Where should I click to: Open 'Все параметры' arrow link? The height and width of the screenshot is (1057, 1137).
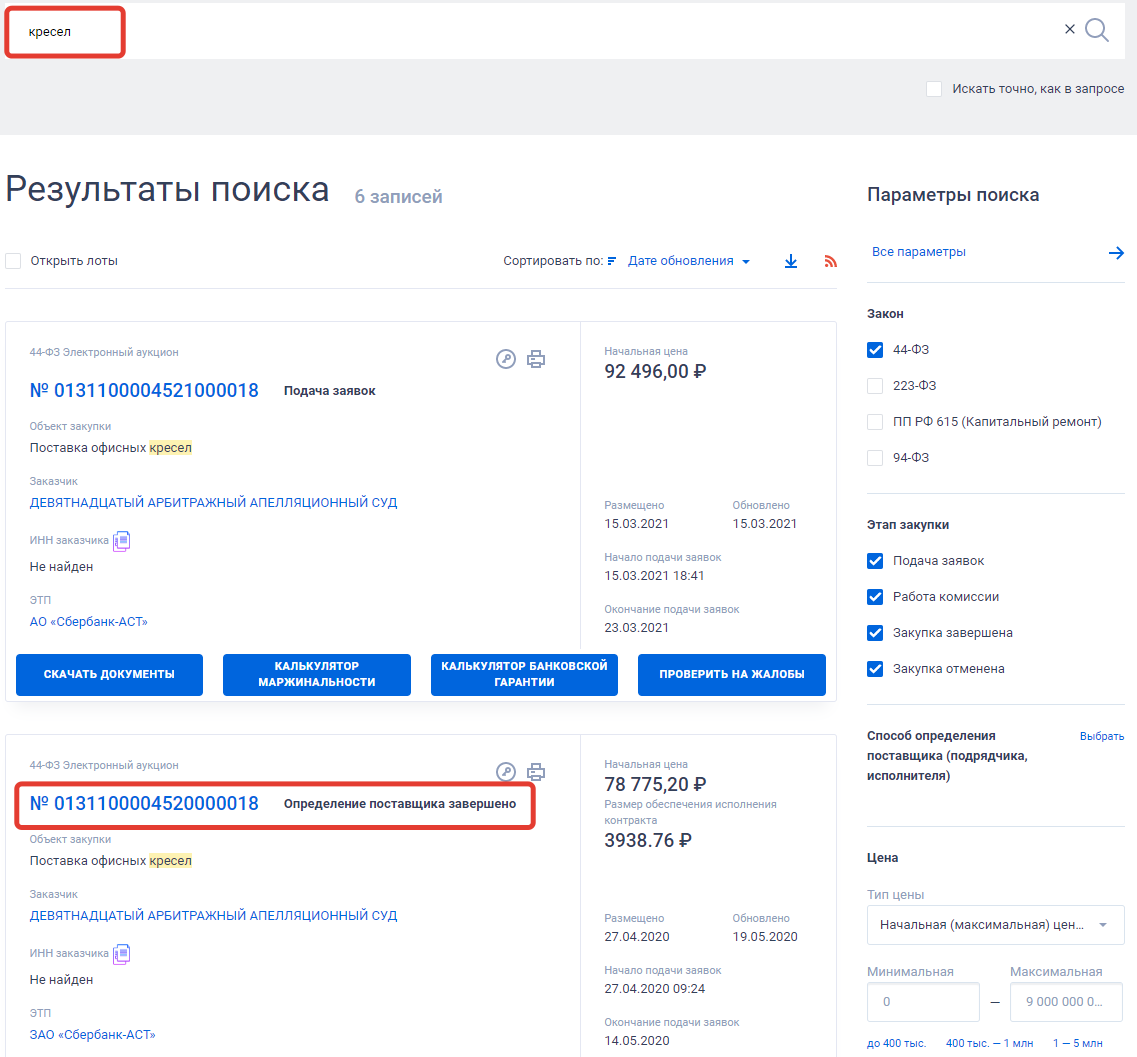click(1116, 253)
